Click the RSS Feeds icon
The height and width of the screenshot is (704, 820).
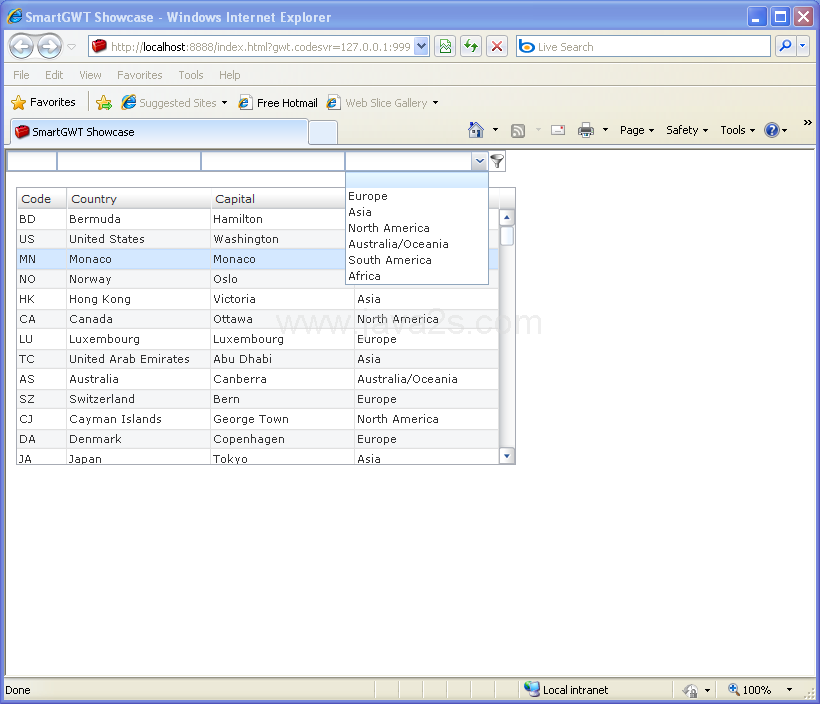(518, 130)
